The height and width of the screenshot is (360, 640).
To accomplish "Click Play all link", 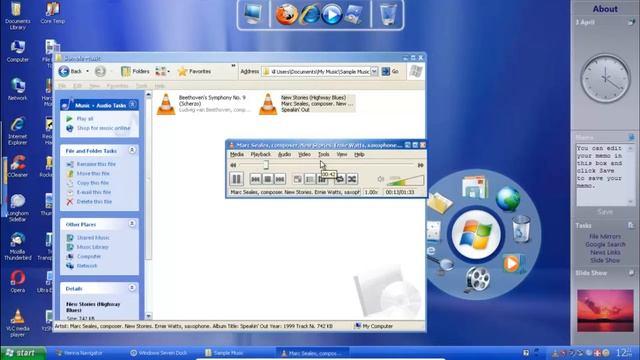I will point(85,118).
